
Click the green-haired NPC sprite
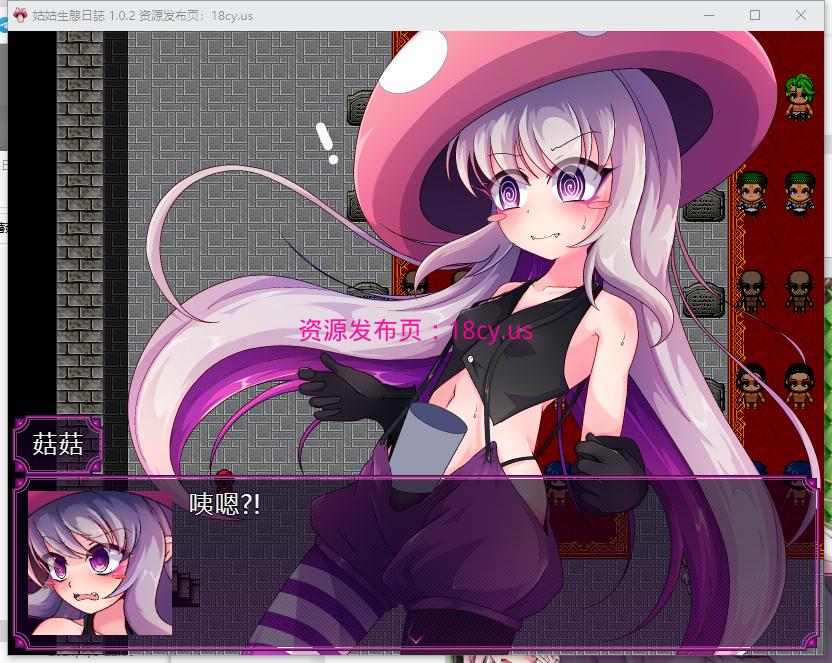click(799, 98)
